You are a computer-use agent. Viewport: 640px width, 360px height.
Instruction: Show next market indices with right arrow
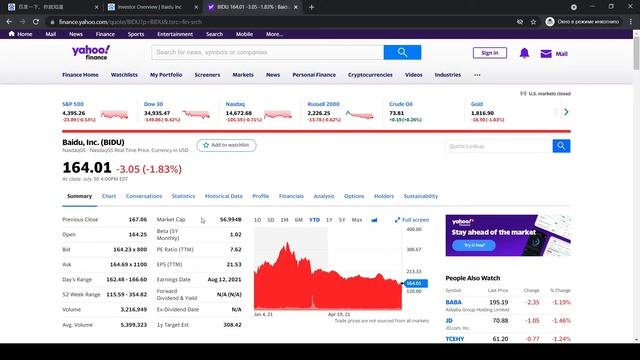(x=566, y=112)
